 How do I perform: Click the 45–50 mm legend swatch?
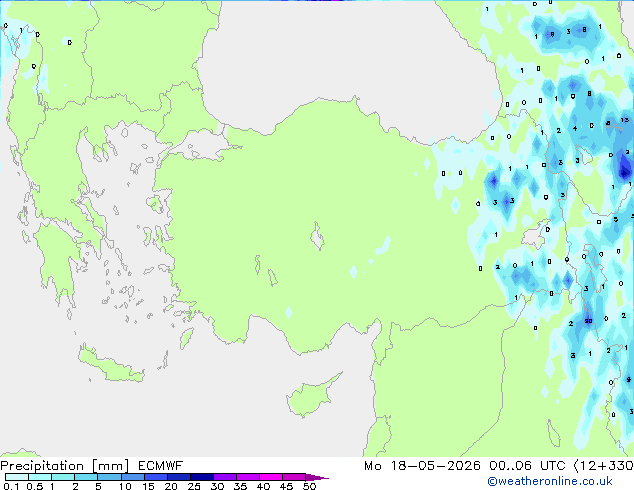[294, 477]
